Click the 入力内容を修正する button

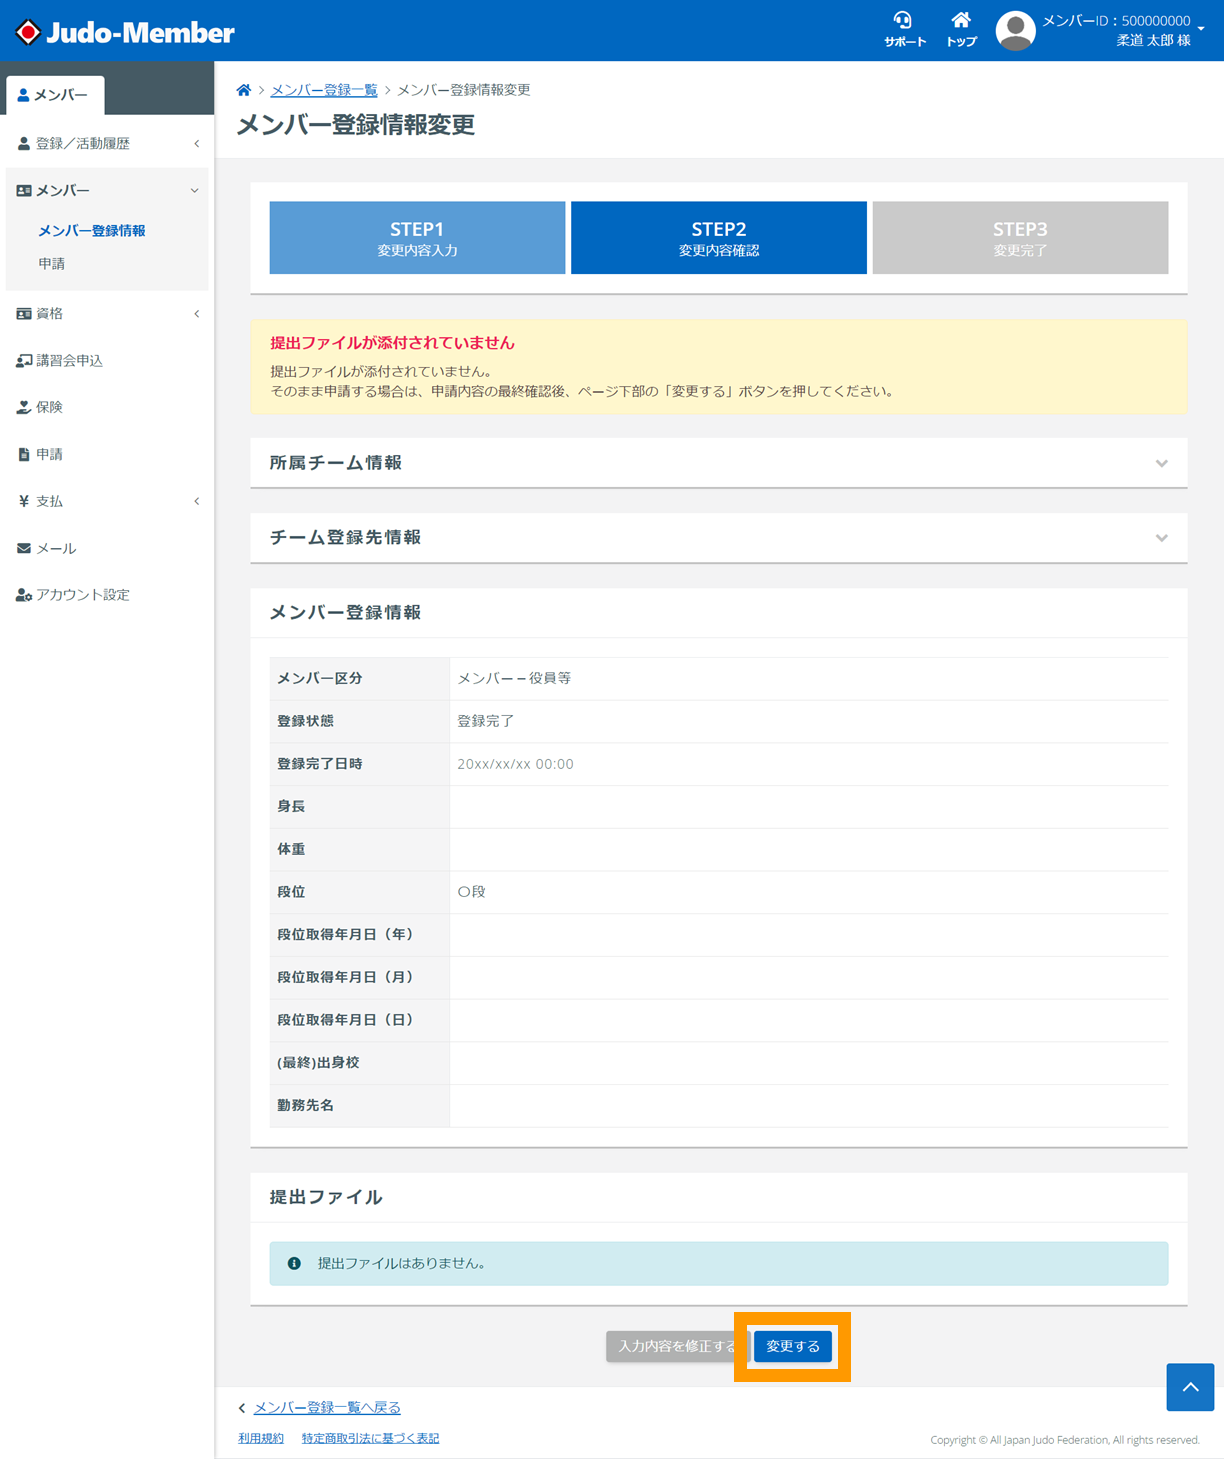[x=677, y=1346]
